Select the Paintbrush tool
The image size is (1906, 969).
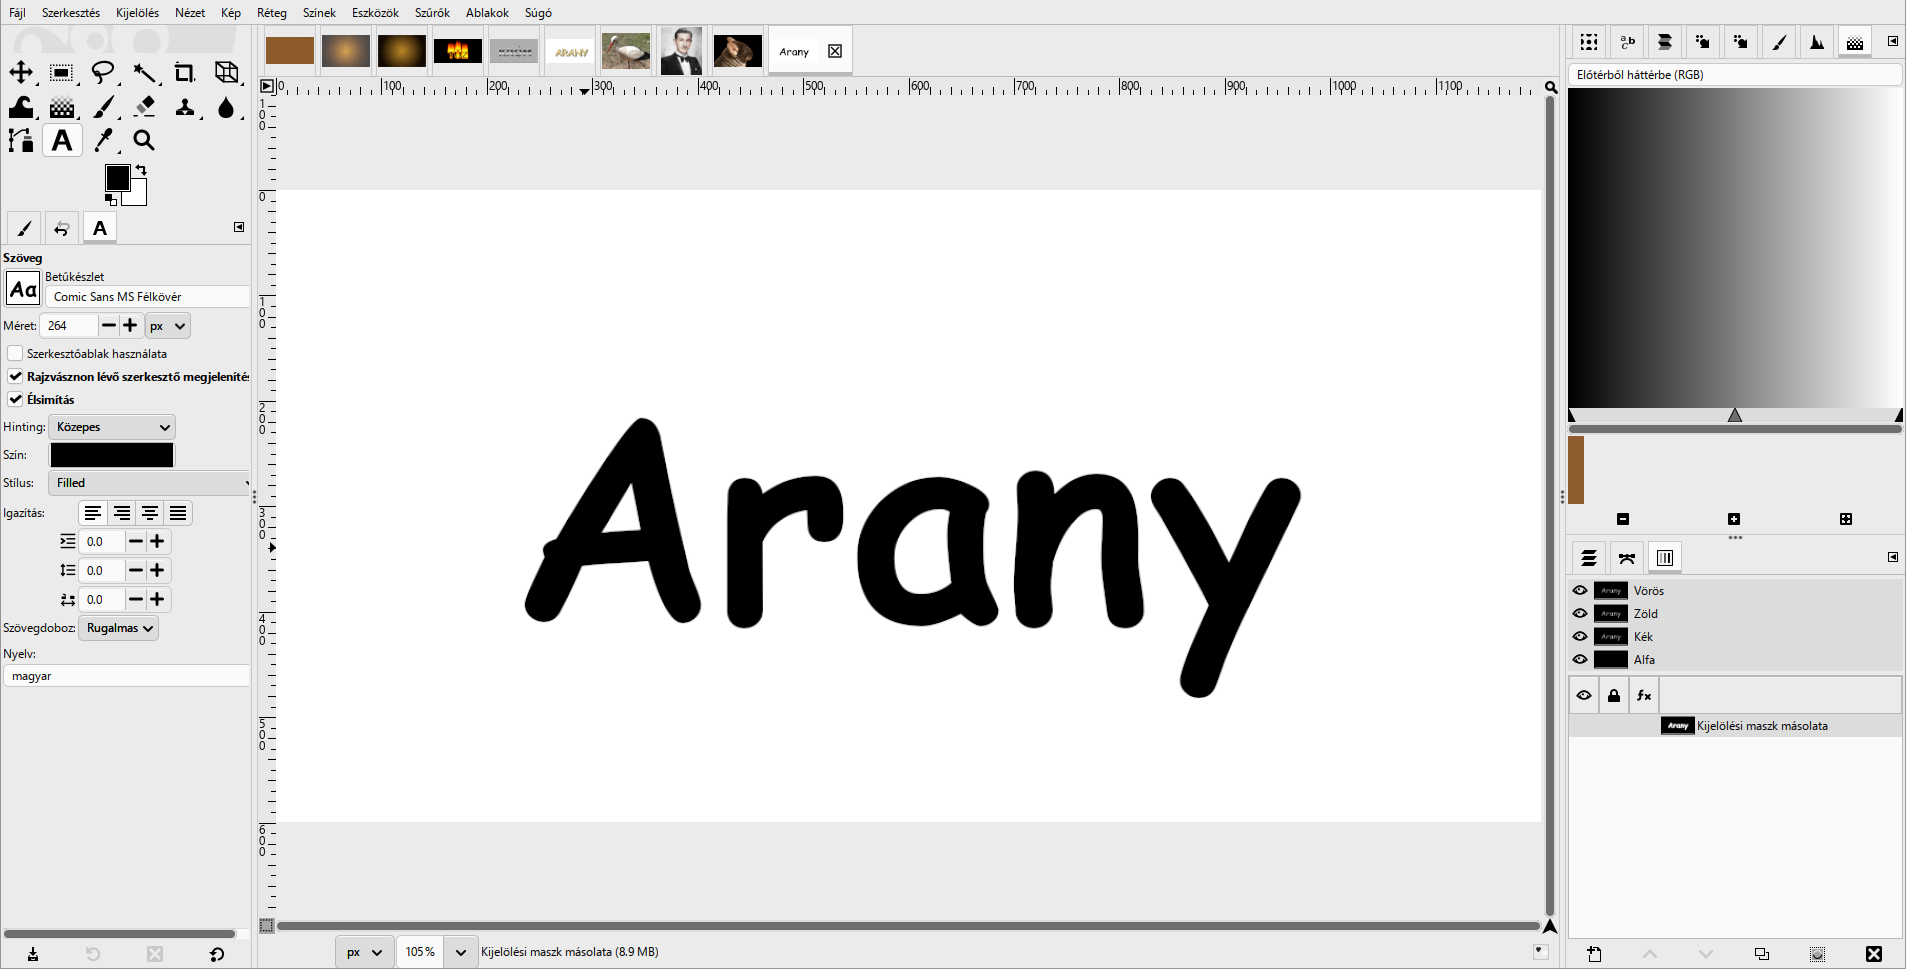pos(103,107)
